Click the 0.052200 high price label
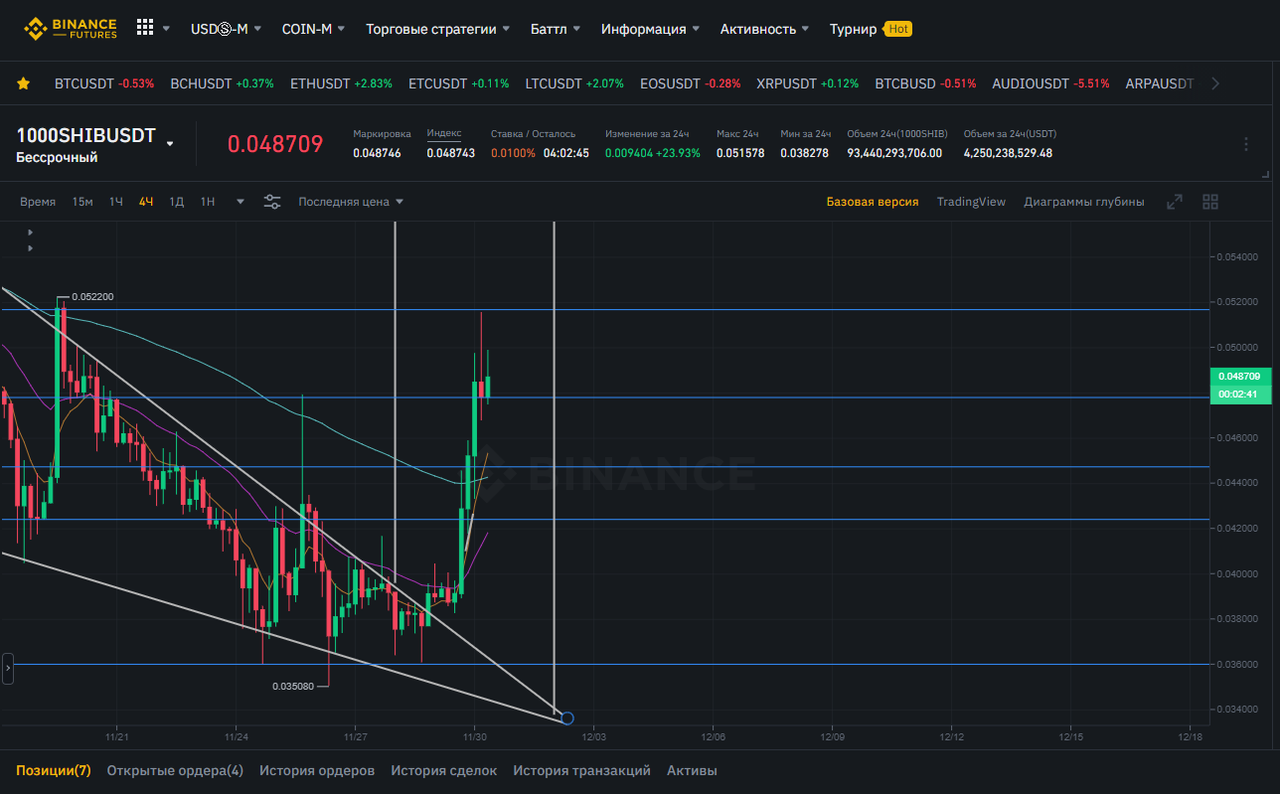This screenshot has height=794, width=1280. [92, 297]
